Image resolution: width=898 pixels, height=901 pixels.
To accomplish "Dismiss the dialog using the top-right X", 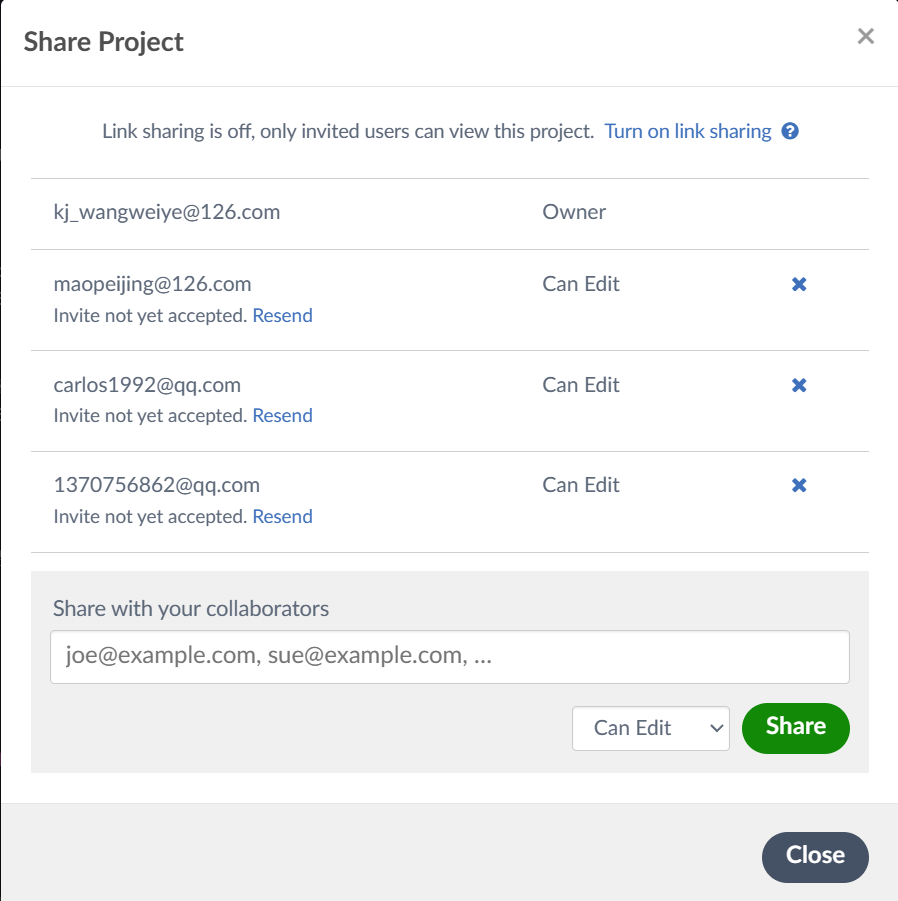I will [x=866, y=37].
